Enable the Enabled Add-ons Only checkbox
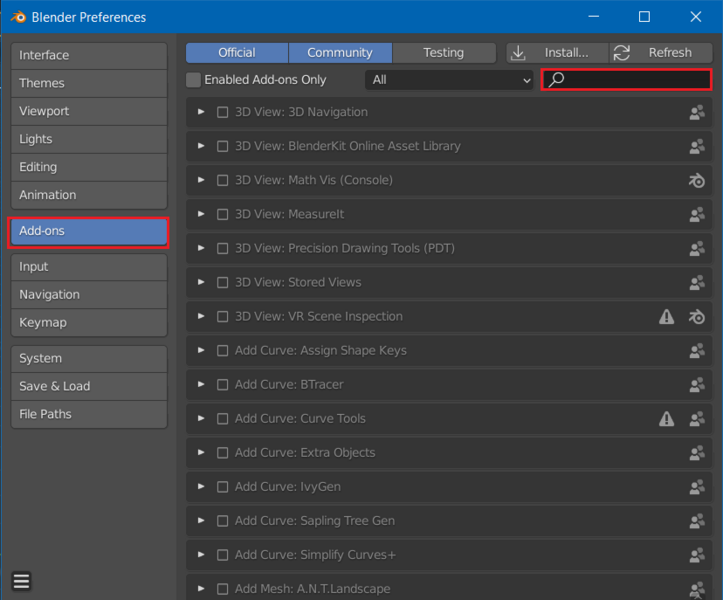The height and width of the screenshot is (600, 723). click(x=194, y=80)
